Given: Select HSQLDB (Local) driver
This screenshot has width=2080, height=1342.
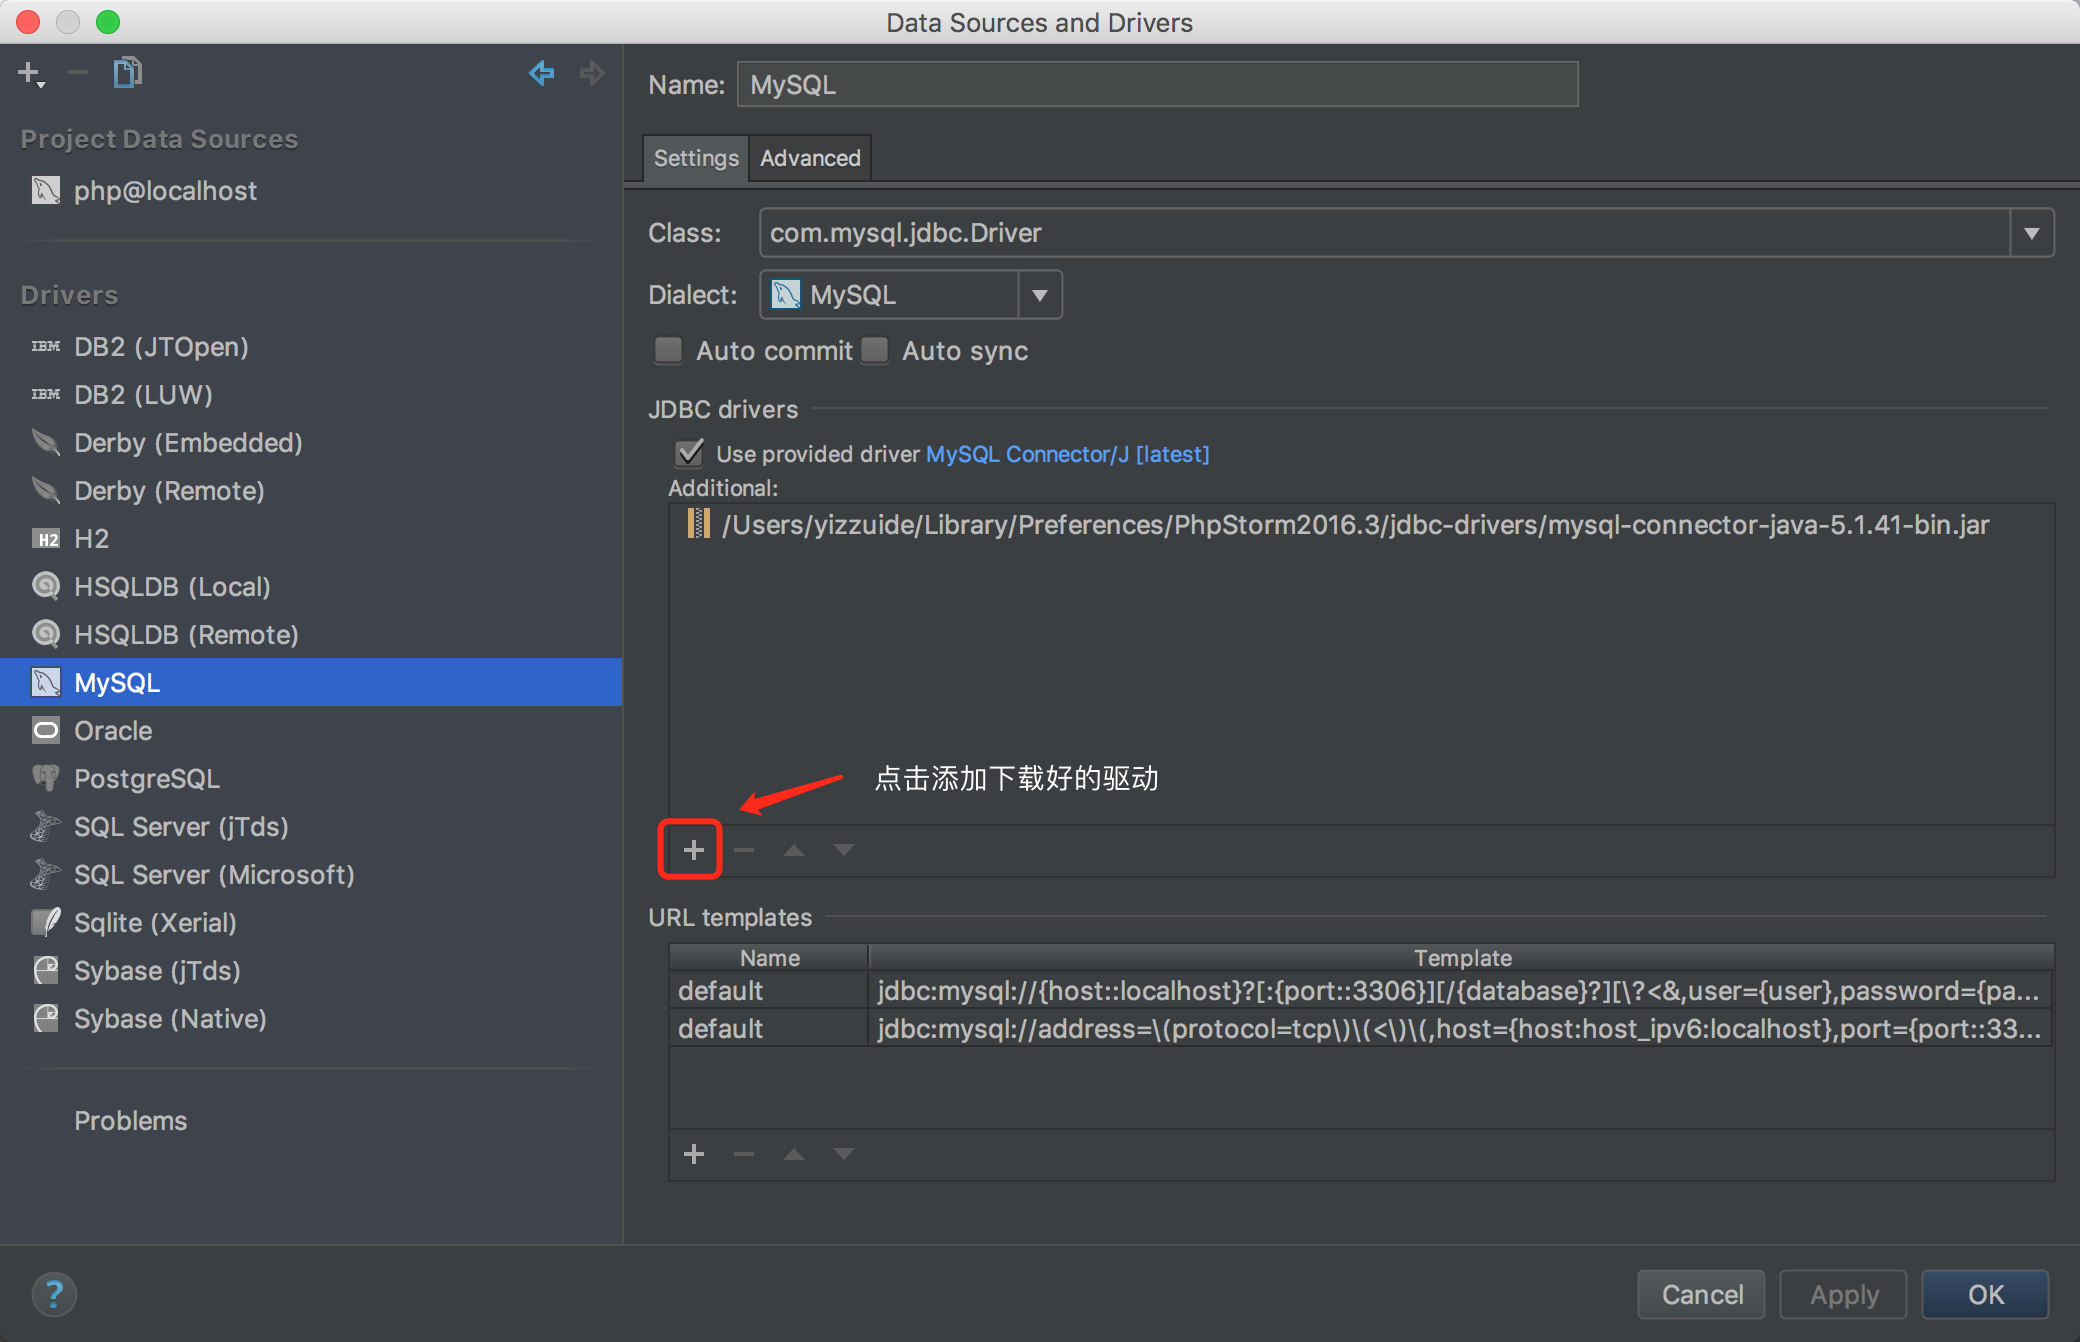Looking at the screenshot, I should coord(311,586).
